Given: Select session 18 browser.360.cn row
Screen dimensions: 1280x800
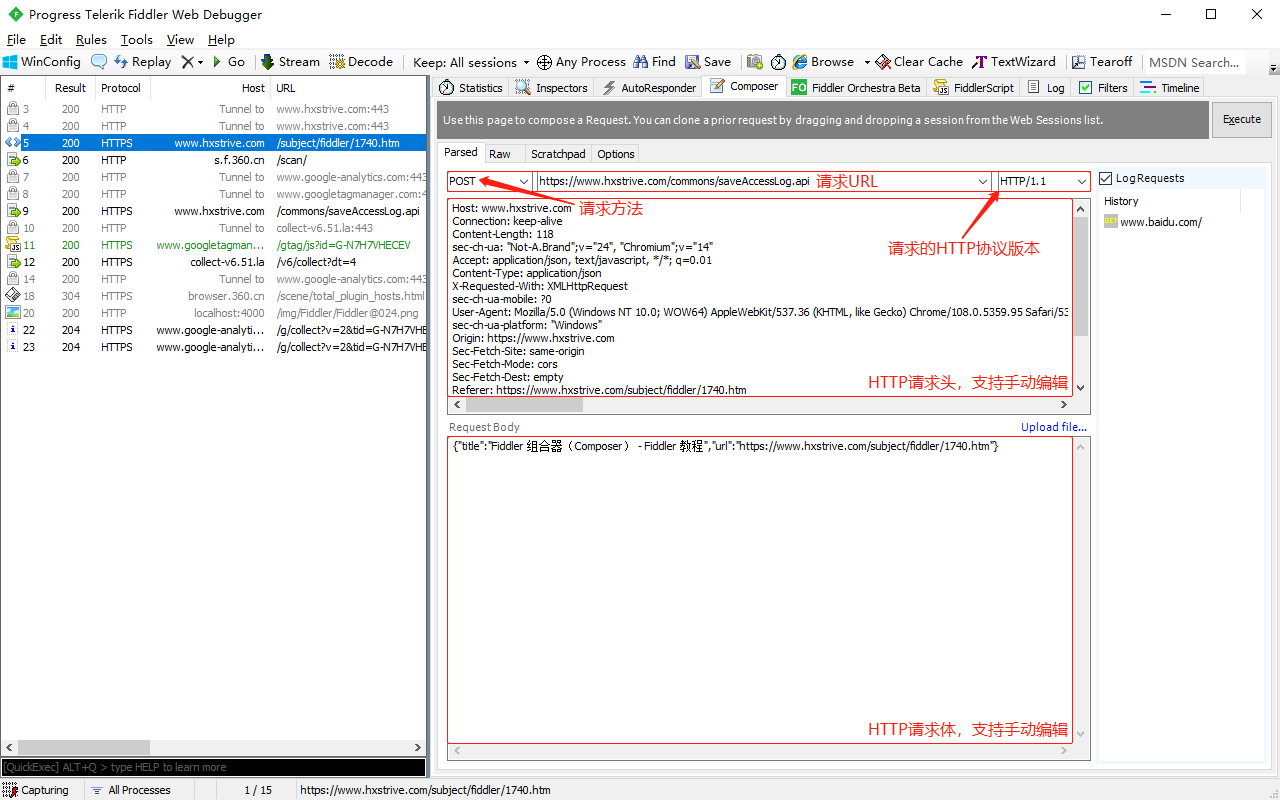Looking at the screenshot, I should (214, 296).
